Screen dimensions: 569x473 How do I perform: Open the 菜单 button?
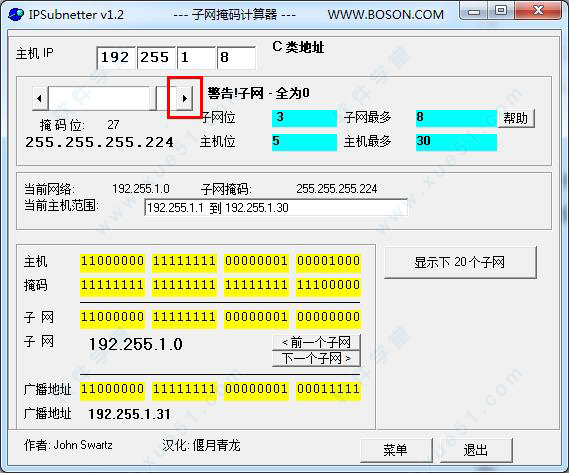pyautogui.click(x=396, y=450)
